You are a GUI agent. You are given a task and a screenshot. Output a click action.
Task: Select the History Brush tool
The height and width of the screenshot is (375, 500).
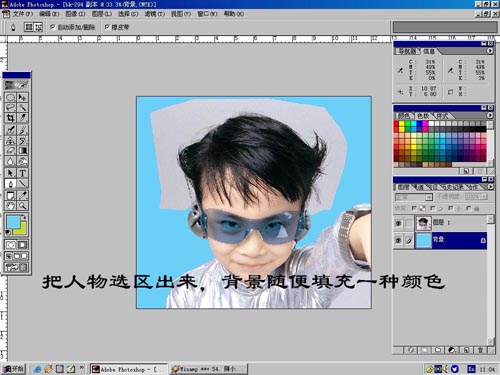pos(22,140)
